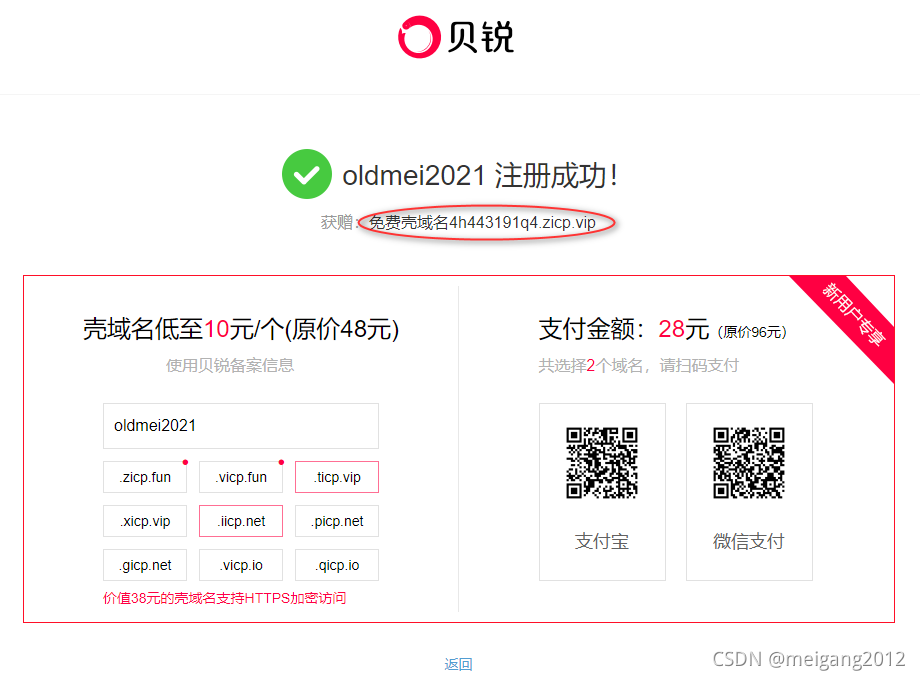Image resolution: width=920 pixels, height=680 pixels.
Task: Click the 使用贝锐备案信息 text
Action: pos(230,366)
